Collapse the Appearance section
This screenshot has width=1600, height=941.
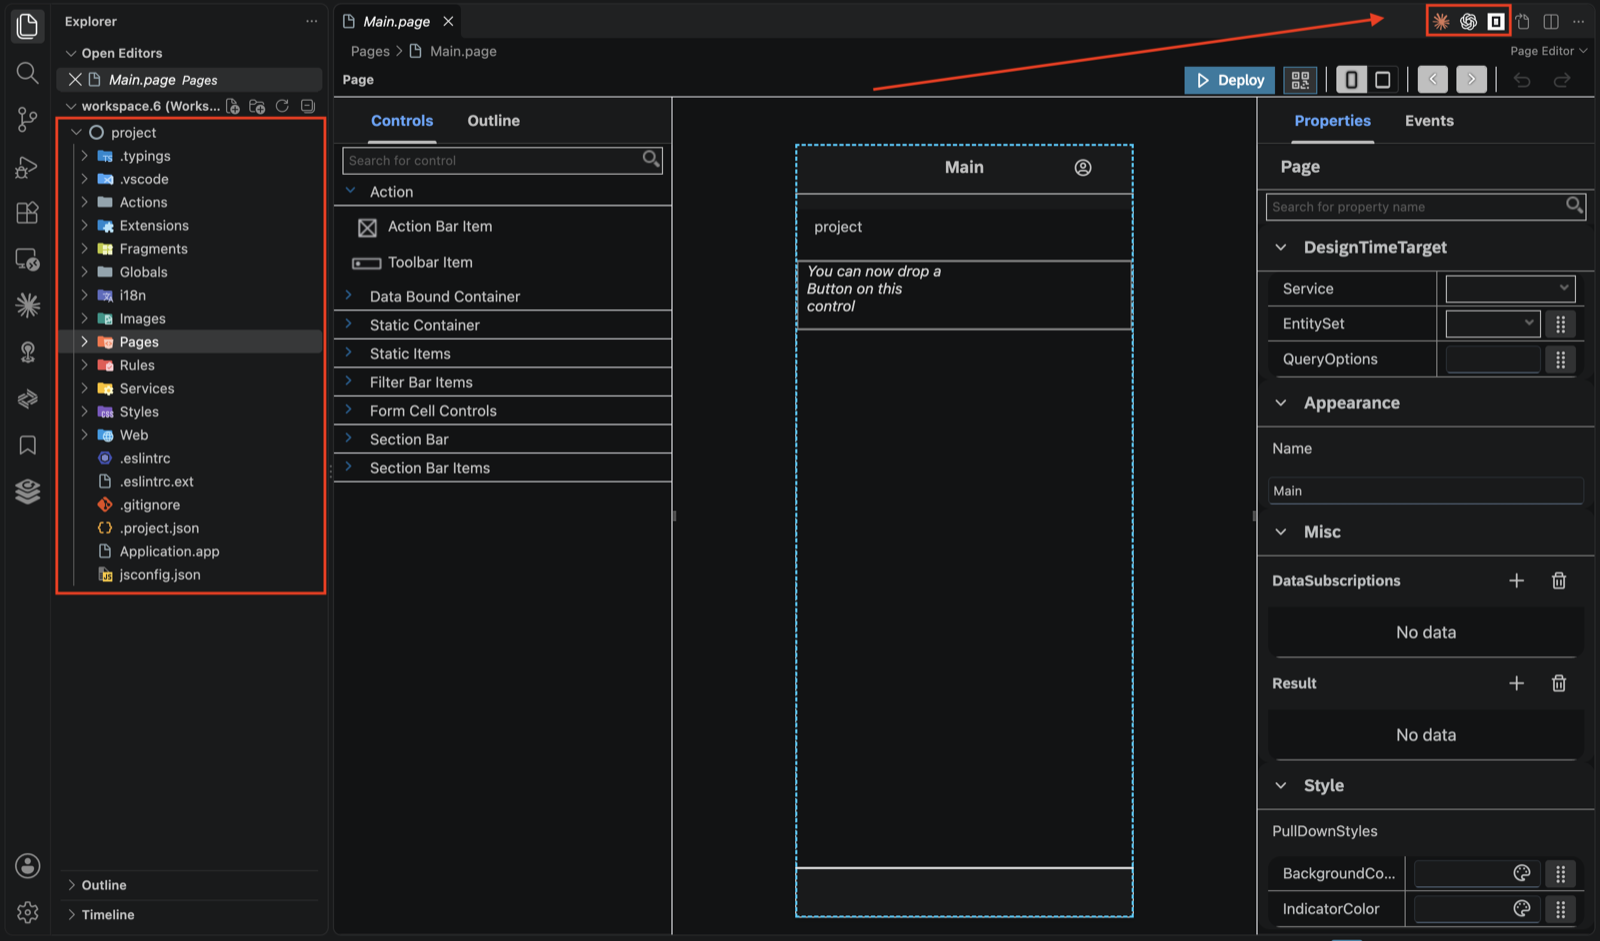coord(1281,403)
